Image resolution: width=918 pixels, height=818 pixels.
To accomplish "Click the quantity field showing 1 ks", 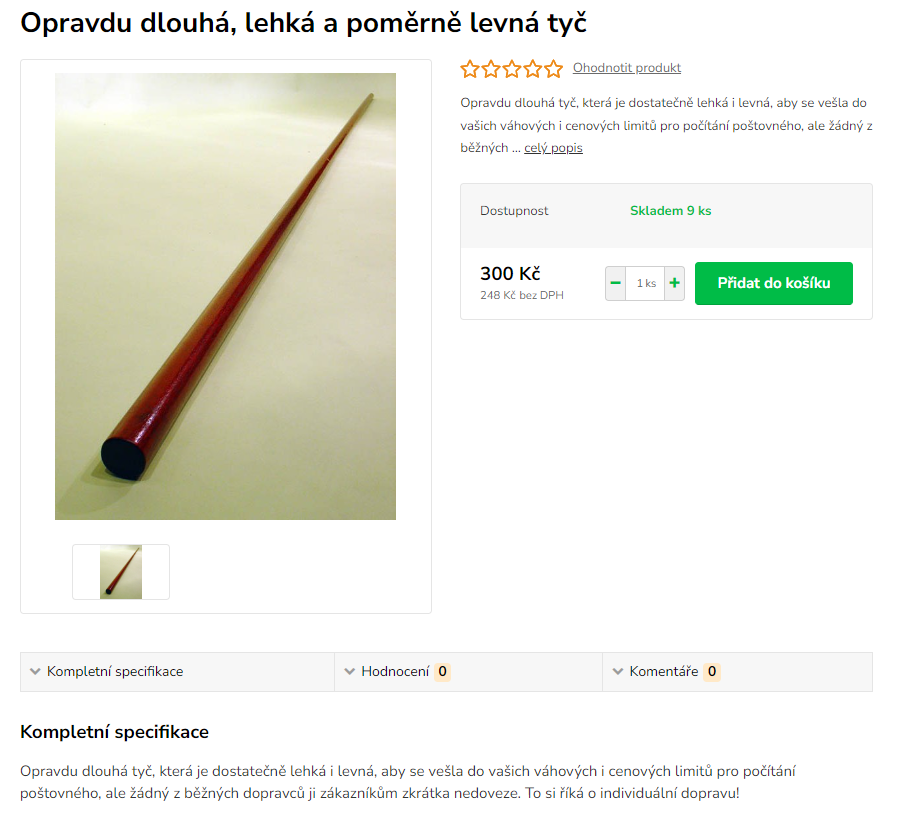I will (x=645, y=283).
